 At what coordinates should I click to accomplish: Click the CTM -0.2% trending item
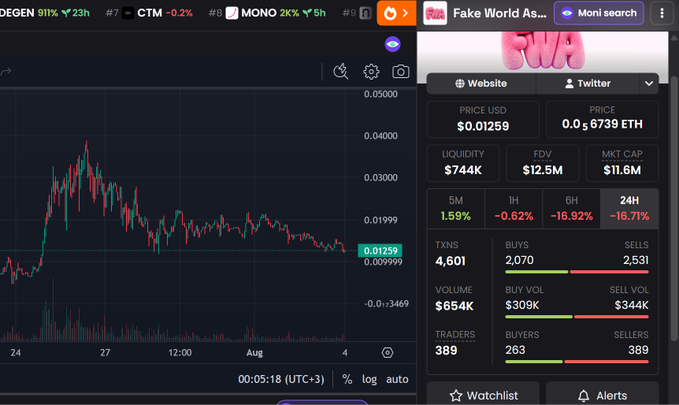pyautogui.click(x=149, y=13)
